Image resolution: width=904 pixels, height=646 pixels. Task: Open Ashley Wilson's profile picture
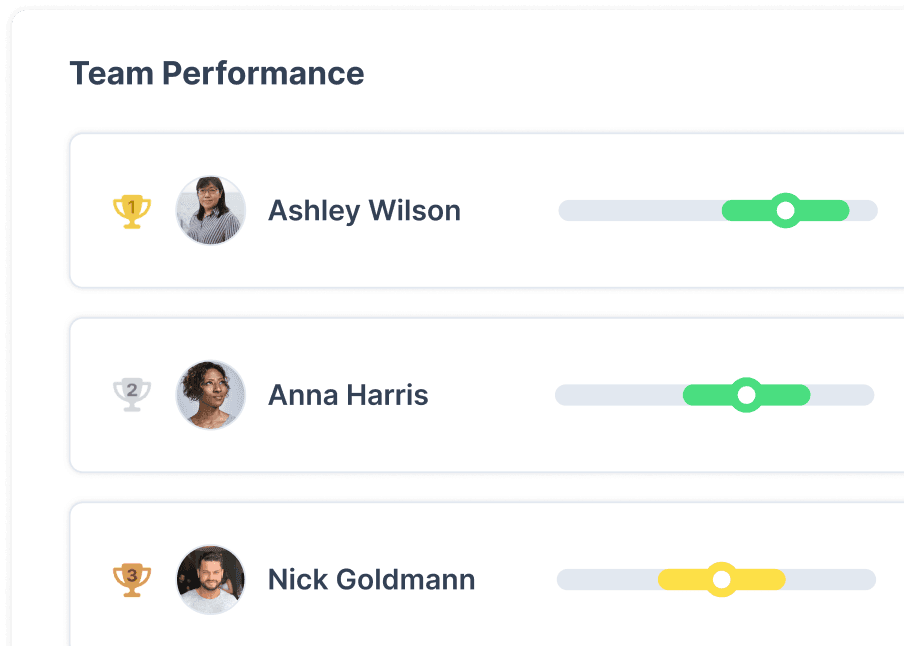(x=210, y=210)
